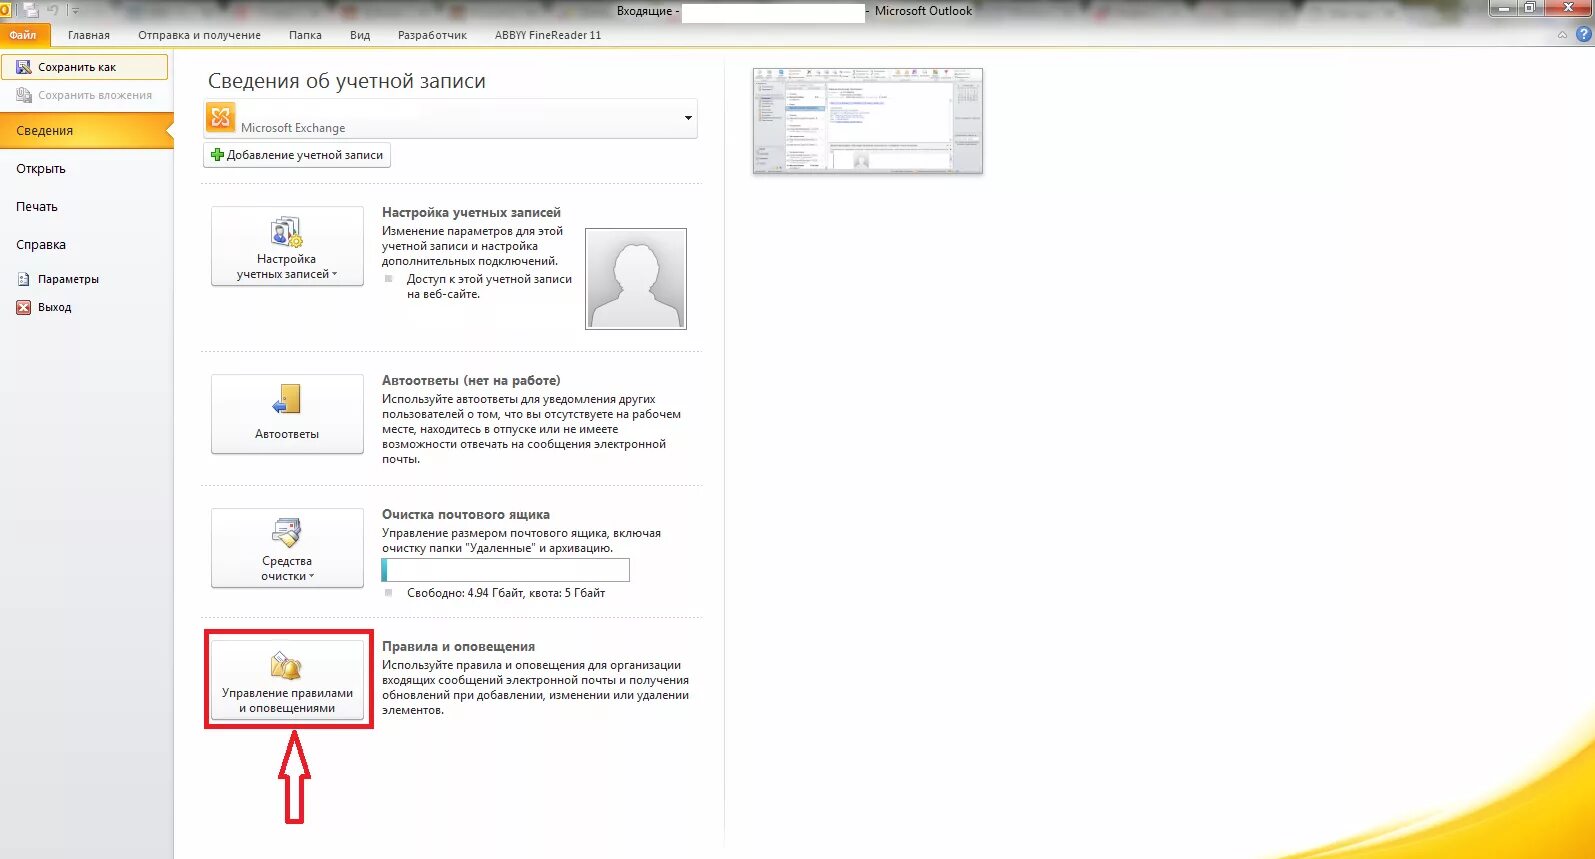Click the Очистка почтового ящика heading
This screenshot has height=859, width=1595.
pos(466,515)
